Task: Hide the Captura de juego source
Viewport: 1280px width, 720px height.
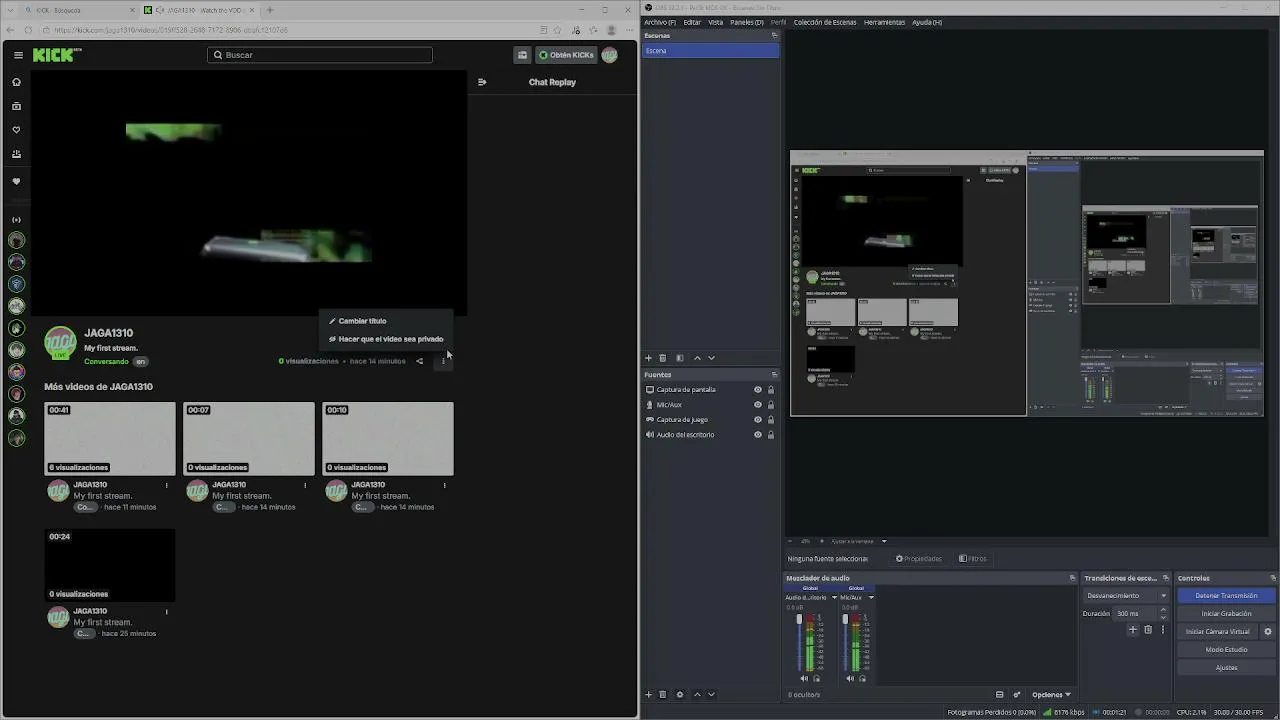Action: [757, 420]
